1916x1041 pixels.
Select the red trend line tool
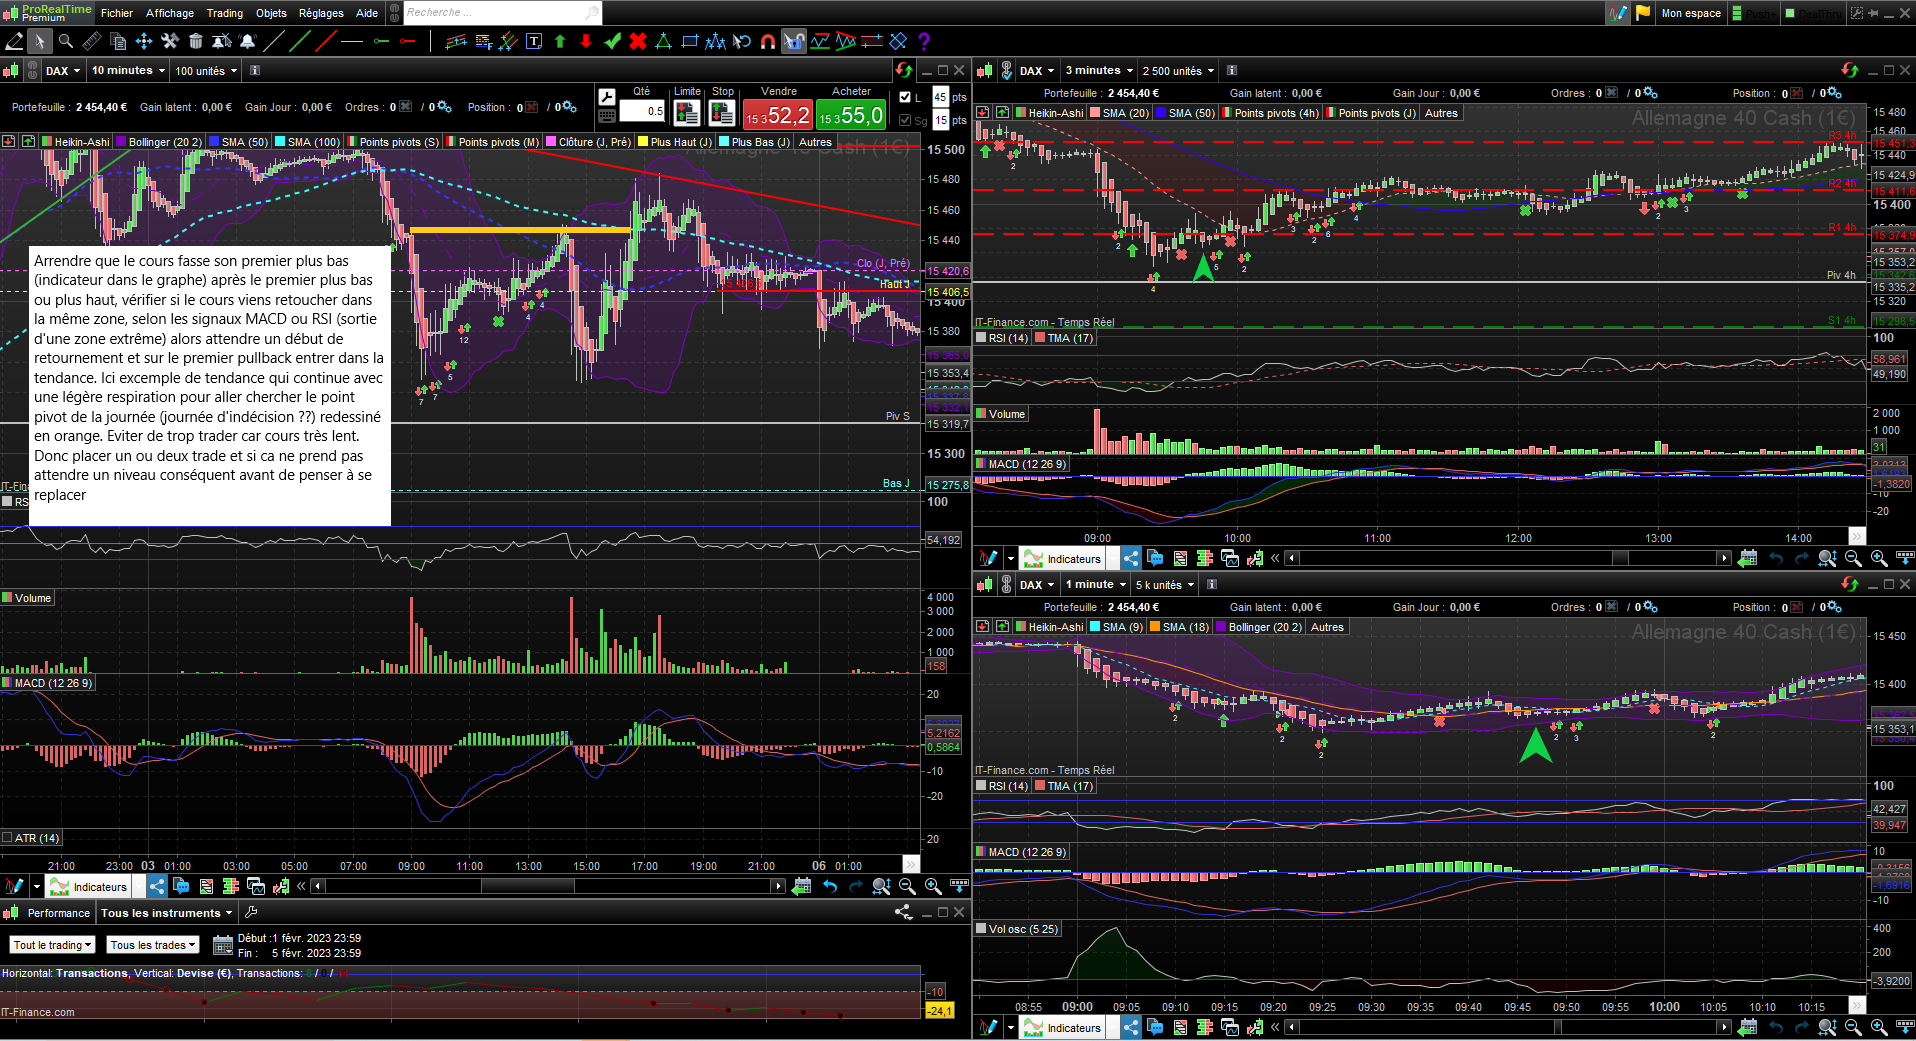[326, 41]
